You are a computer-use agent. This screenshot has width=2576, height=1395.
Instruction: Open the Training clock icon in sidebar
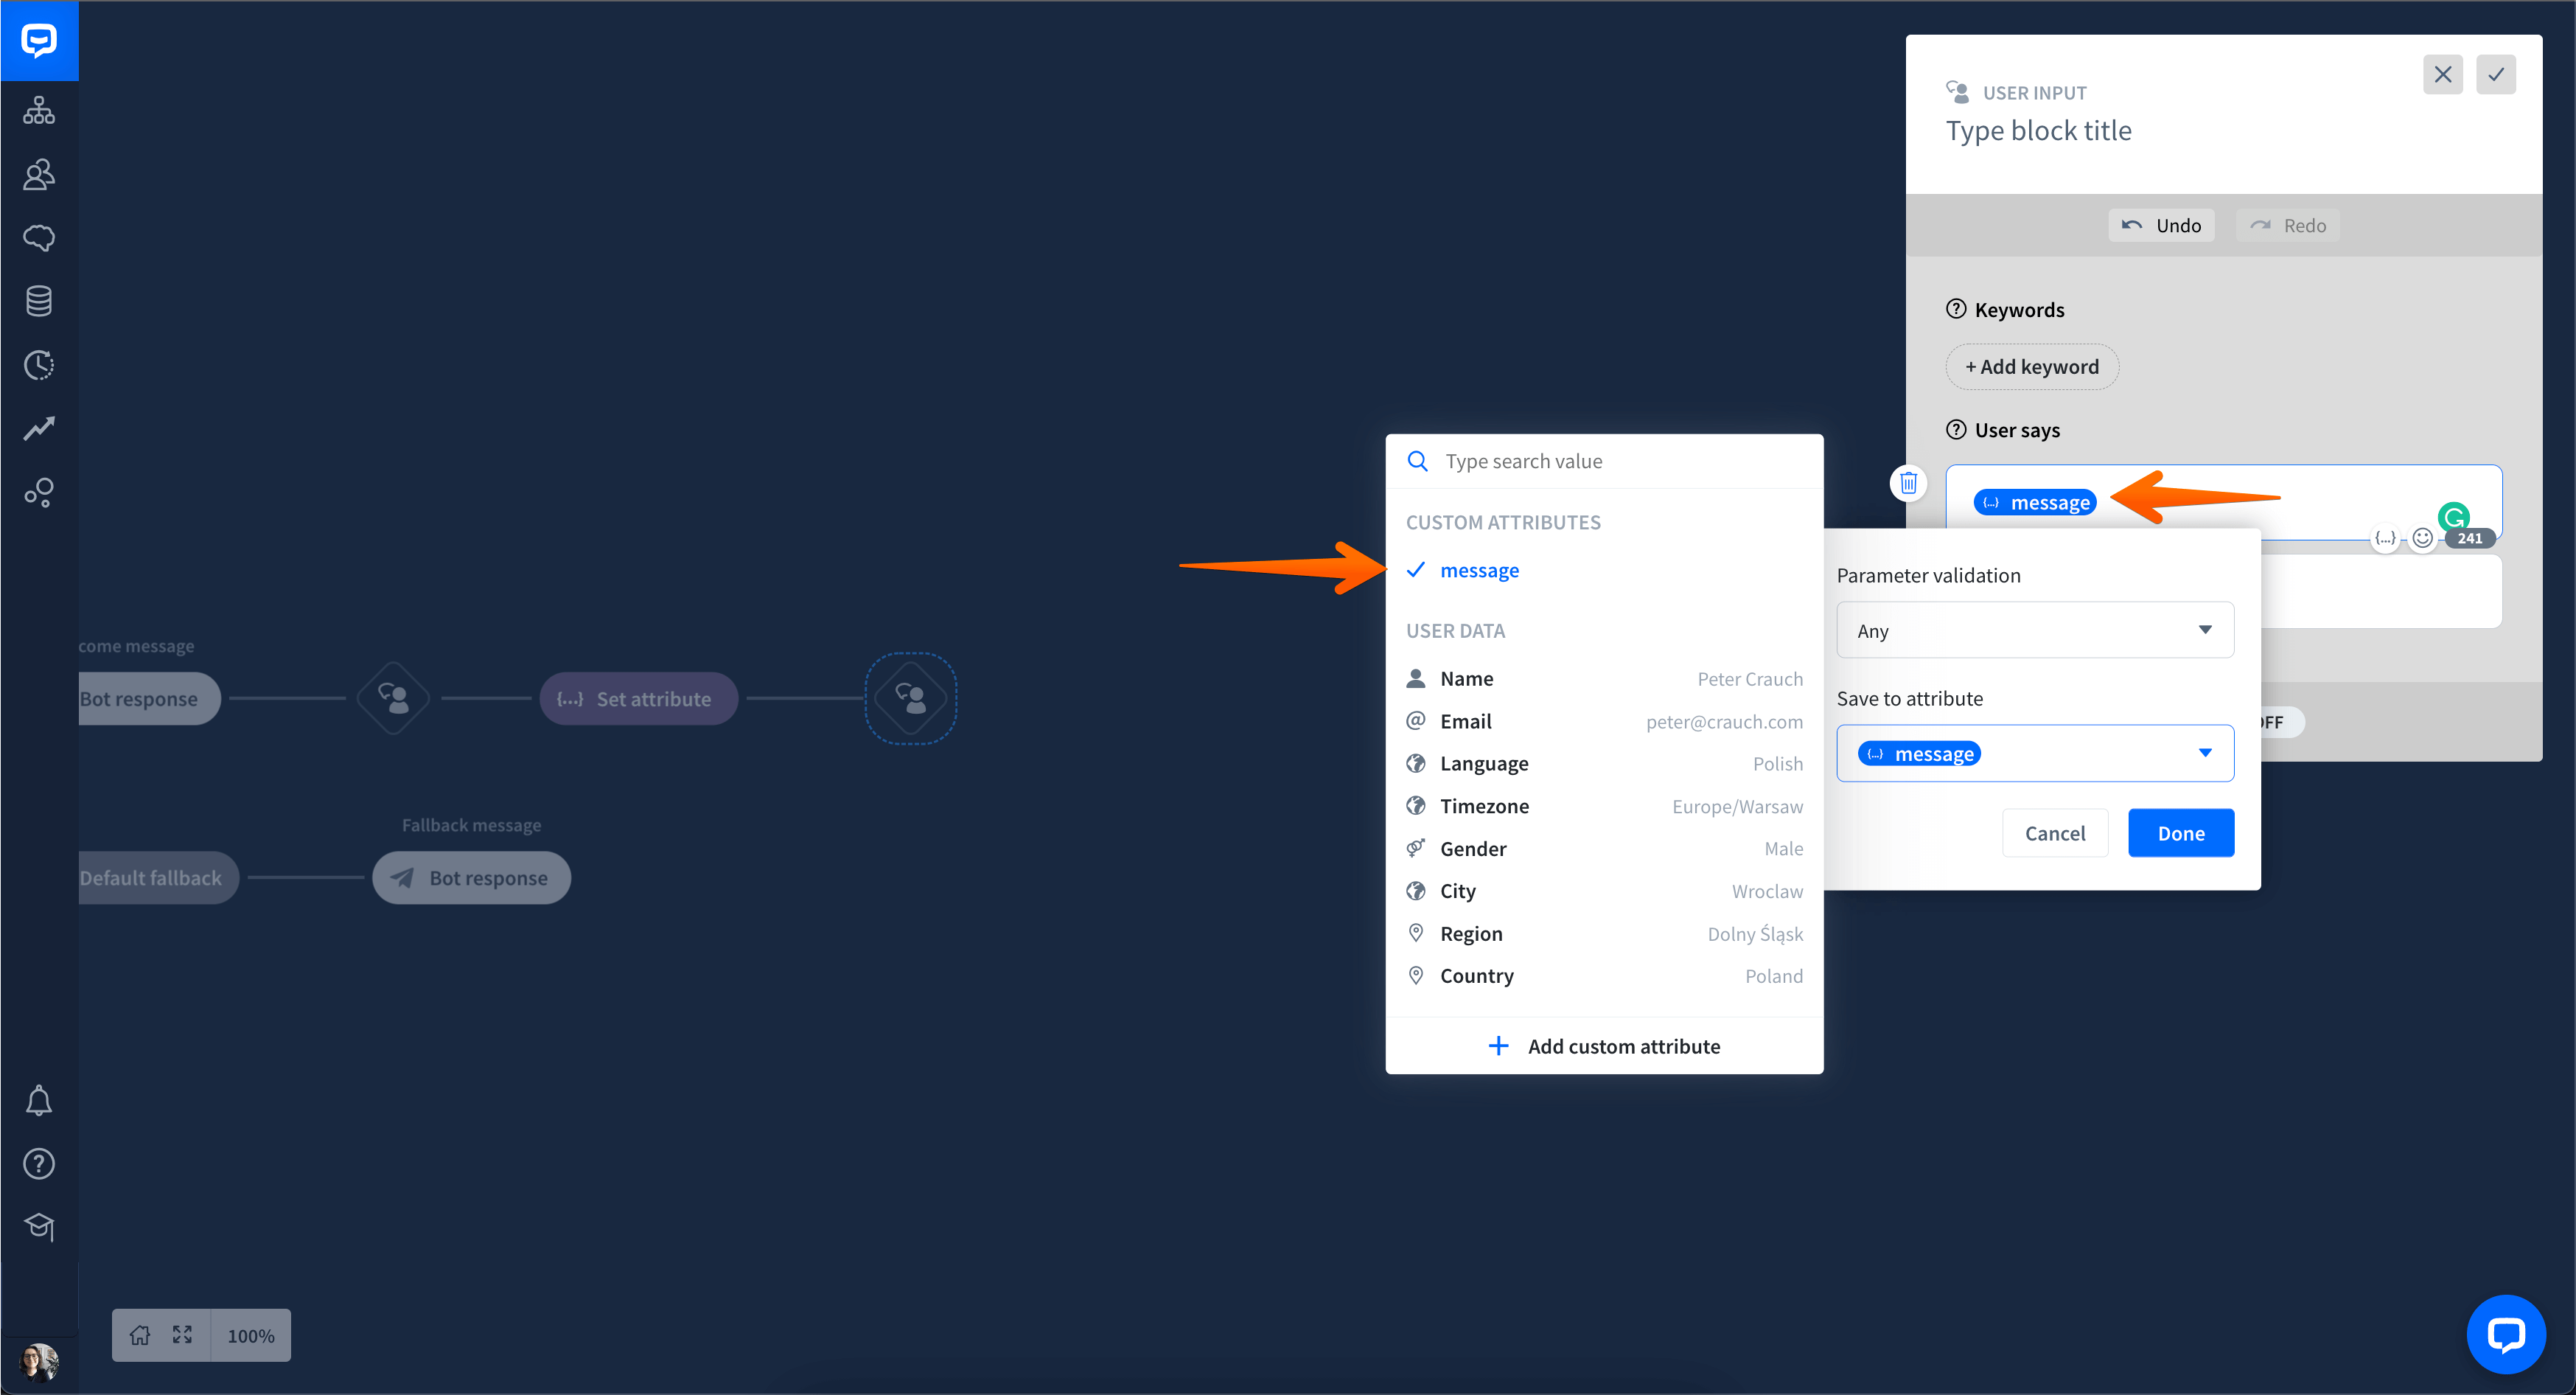[x=39, y=365]
